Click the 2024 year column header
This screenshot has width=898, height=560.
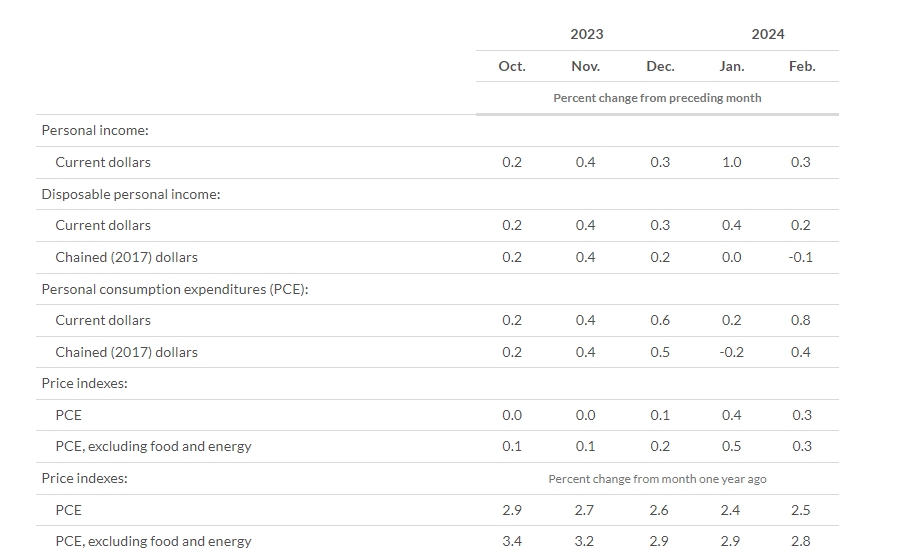pyautogui.click(x=767, y=34)
